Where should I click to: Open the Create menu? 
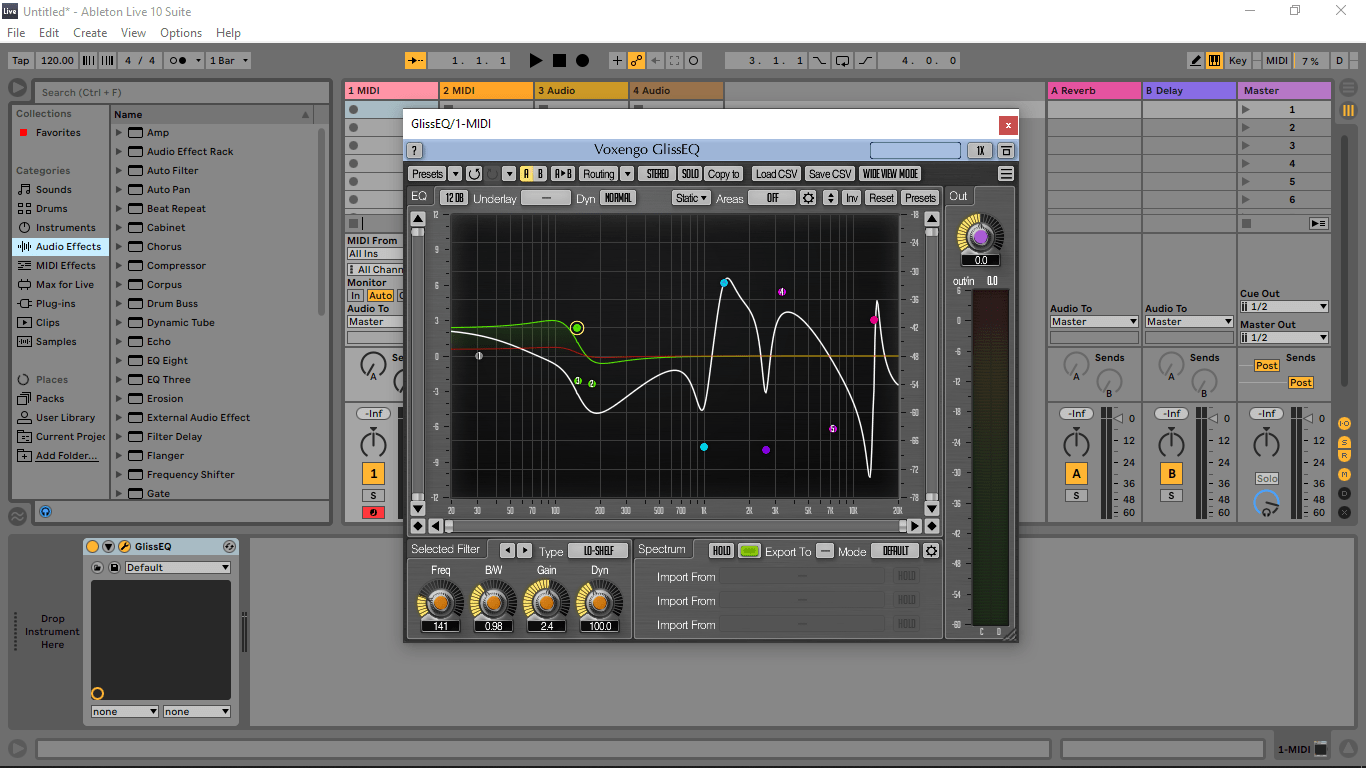pos(90,33)
